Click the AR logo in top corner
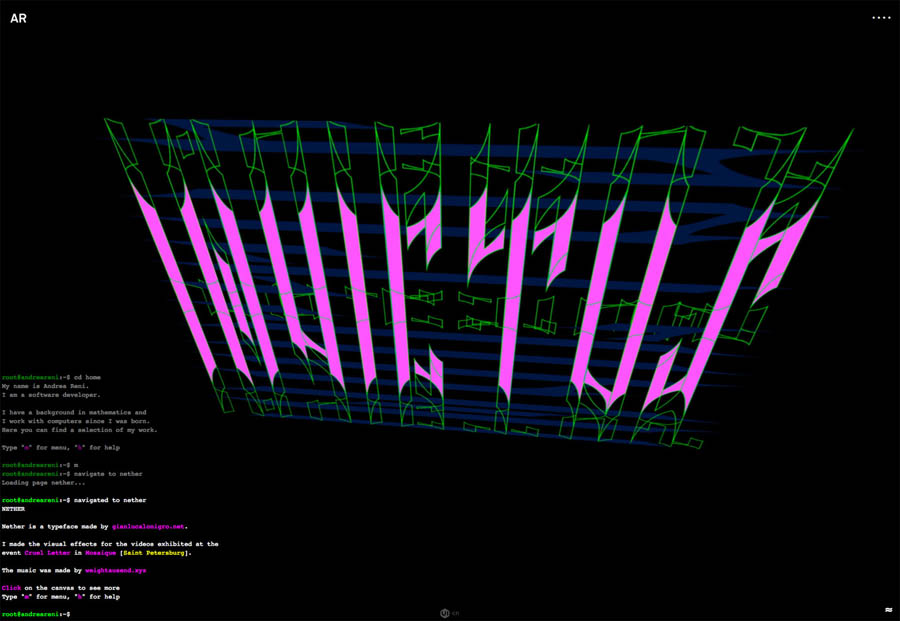900x621 pixels. point(18,18)
